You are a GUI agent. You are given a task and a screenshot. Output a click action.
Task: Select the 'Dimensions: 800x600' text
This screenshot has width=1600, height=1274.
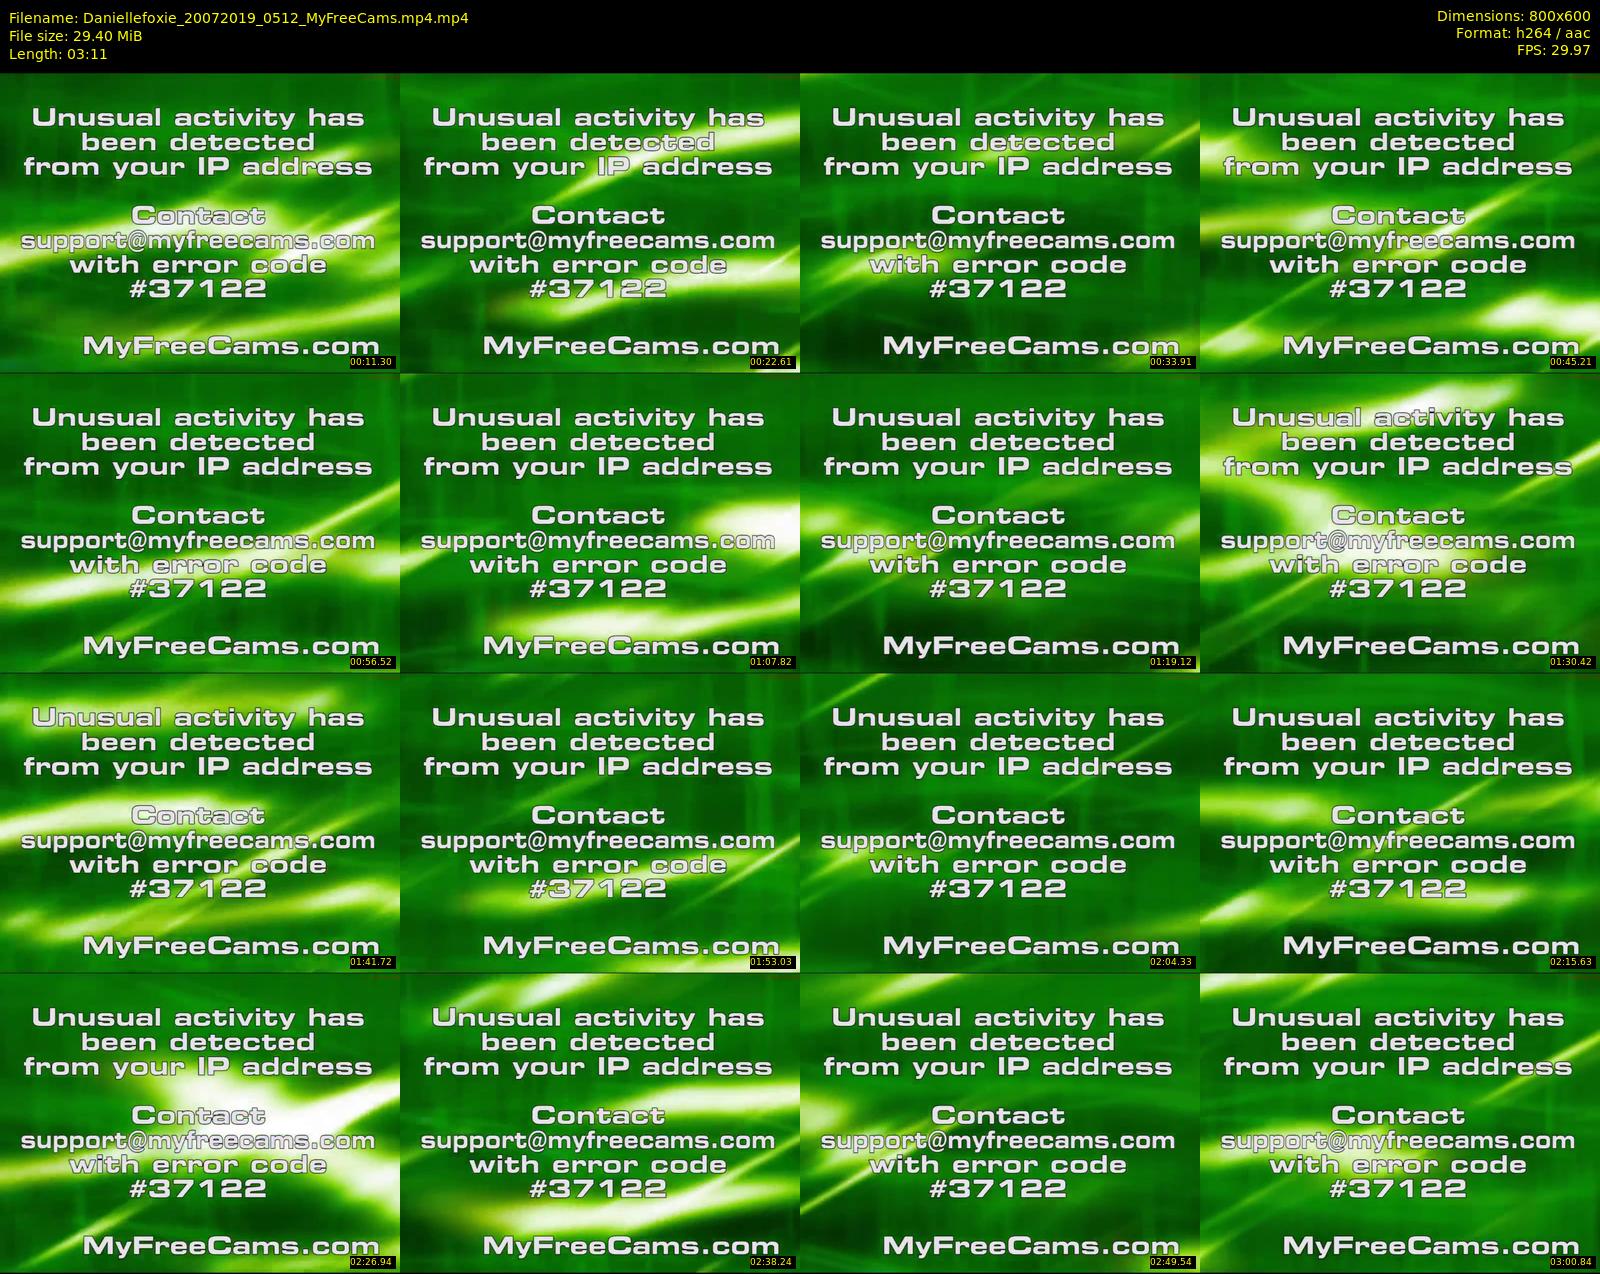[x=1513, y=16]
